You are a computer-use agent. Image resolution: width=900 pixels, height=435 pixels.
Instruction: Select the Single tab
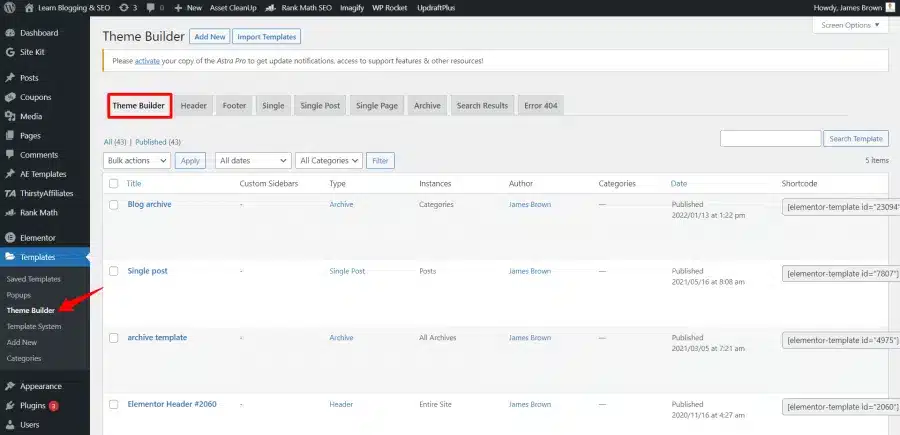pyautogui.click(x=273, y=106)
